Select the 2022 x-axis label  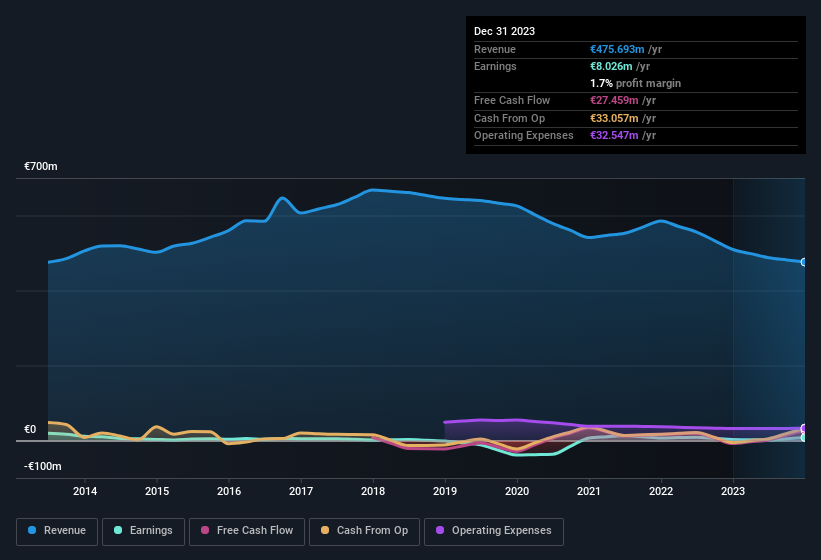pyautogui.click(x=661, y=491)
